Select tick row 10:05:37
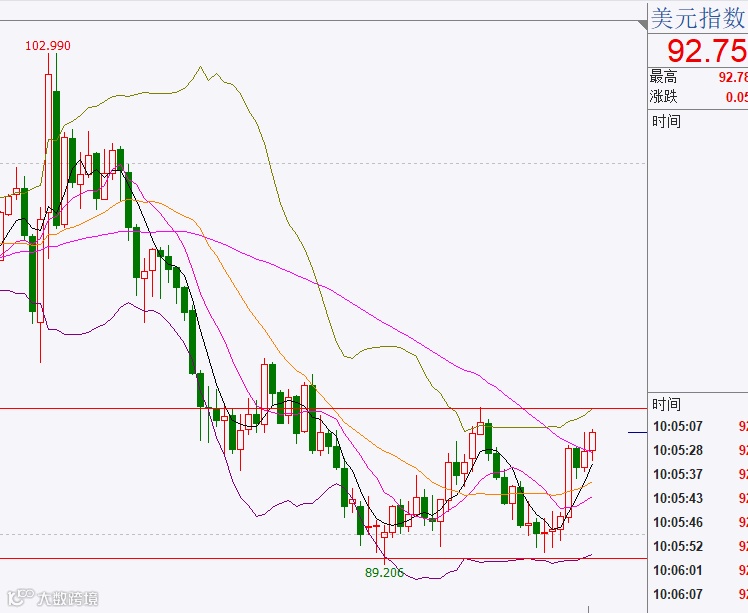748x613 pixels. click(698, 474)
